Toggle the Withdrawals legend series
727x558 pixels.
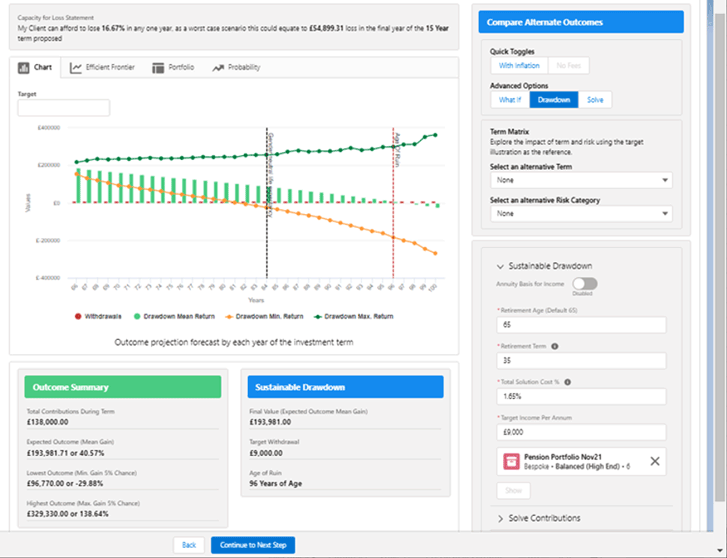tap(98, 316)
